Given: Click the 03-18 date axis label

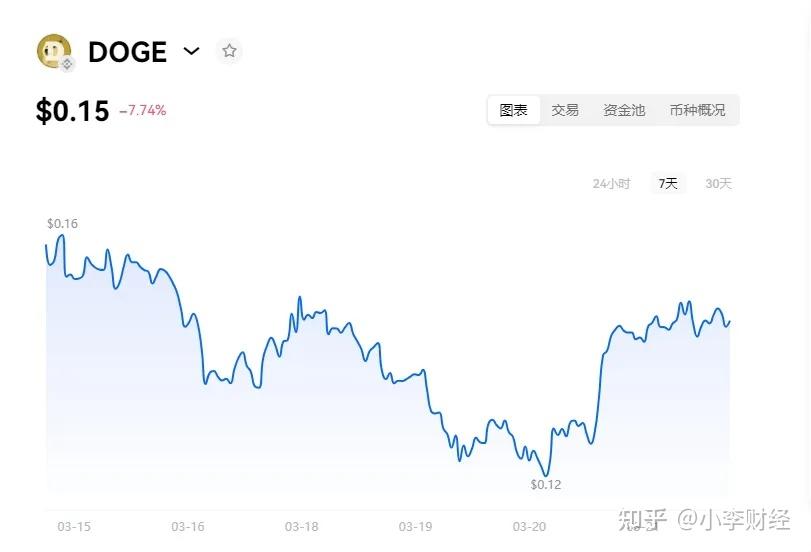Looking at the screenshot, I should coord(302,527).
